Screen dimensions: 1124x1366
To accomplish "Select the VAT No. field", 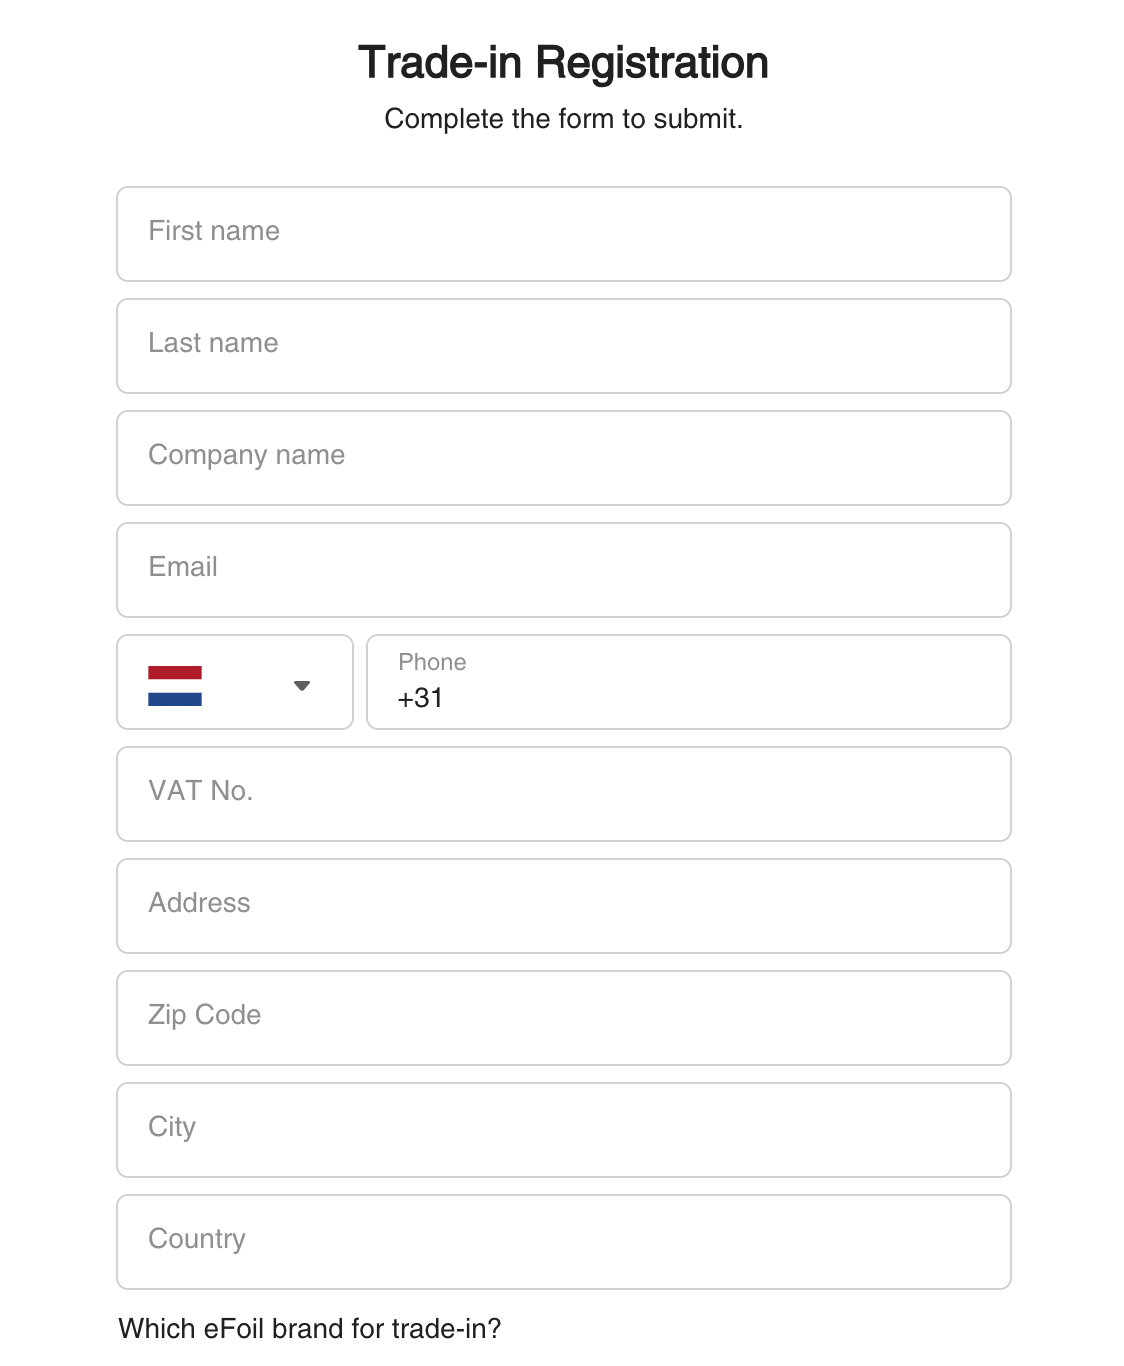I will pyautogui.click(x=563, y=794).
